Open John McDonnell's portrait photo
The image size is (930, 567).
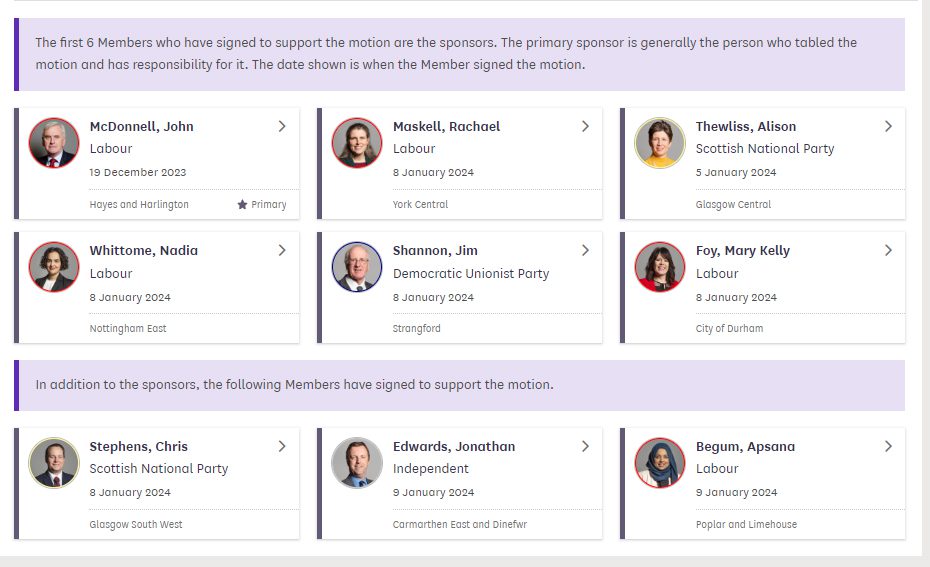(x=54, y=142)
